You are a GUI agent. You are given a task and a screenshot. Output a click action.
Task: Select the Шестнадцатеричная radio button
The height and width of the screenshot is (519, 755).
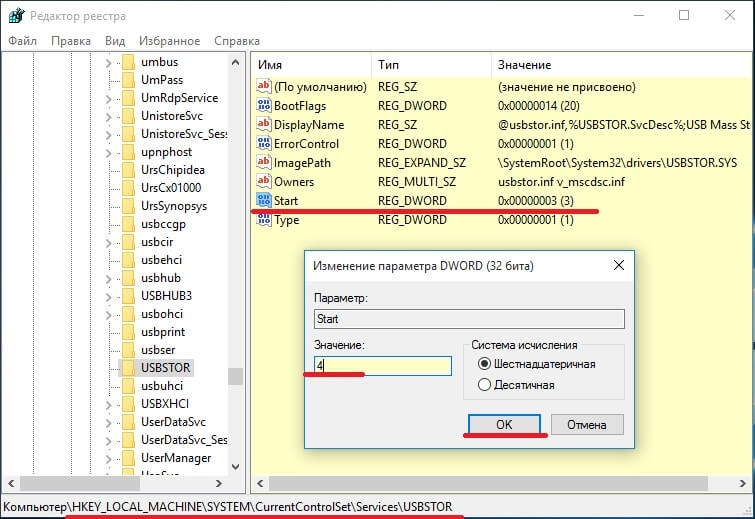tap(486, 364)
